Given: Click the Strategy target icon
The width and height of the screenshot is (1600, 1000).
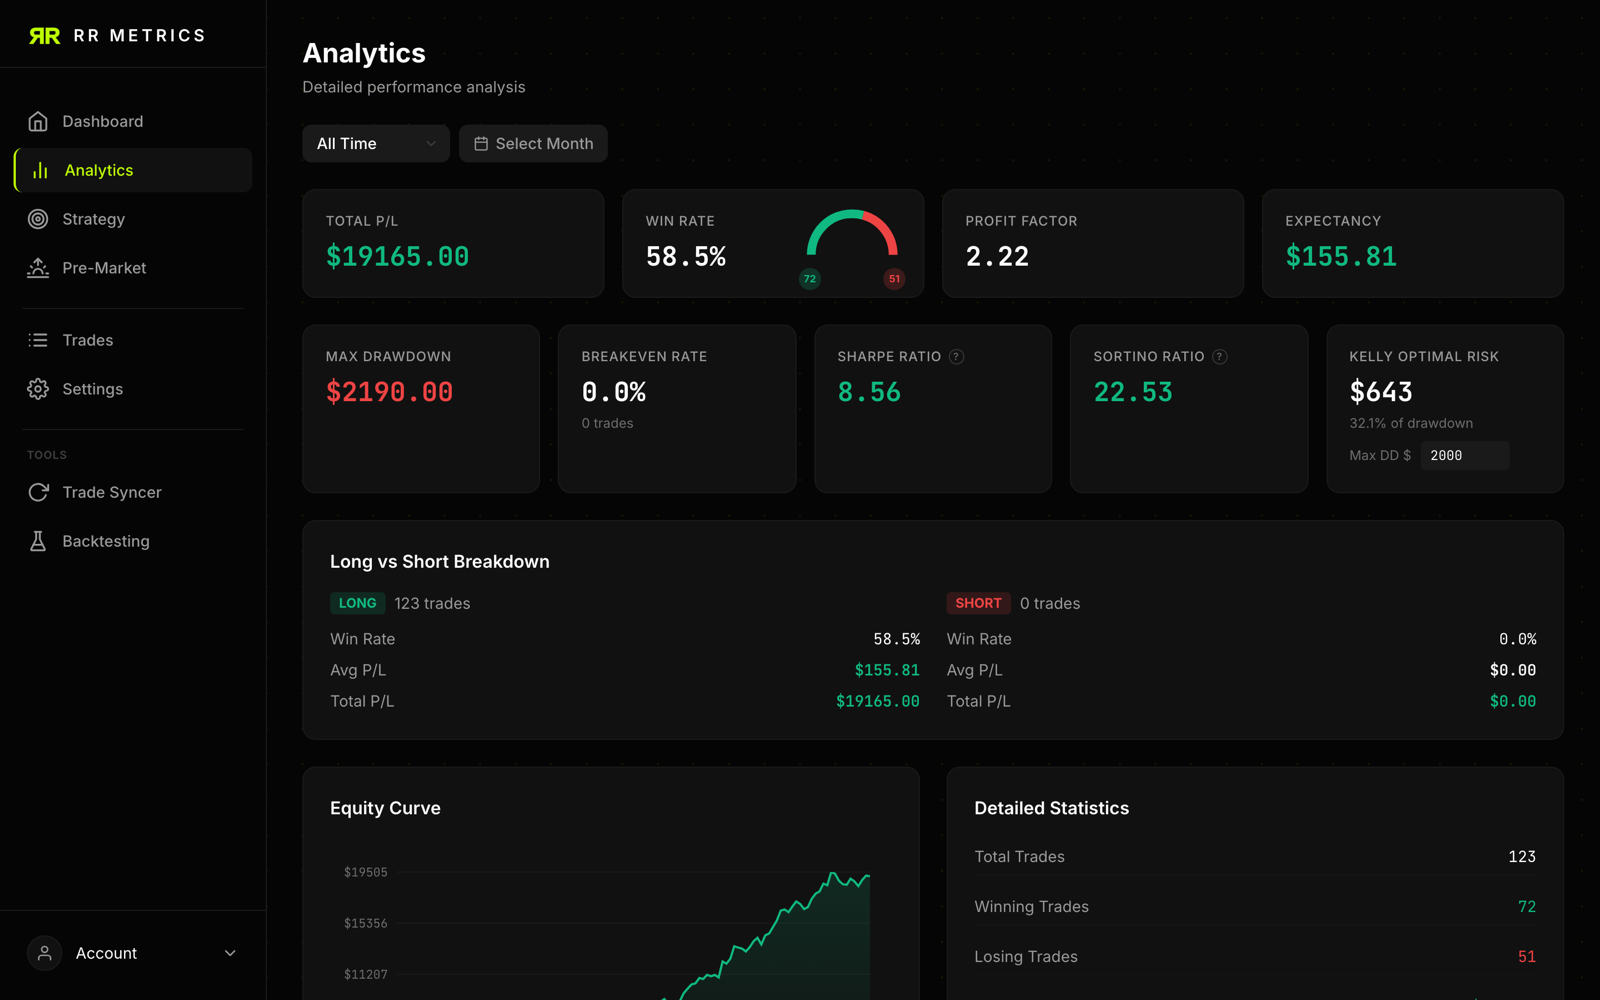Looking at the screenshot, I should pyautogui.click(x=38, y=219).
